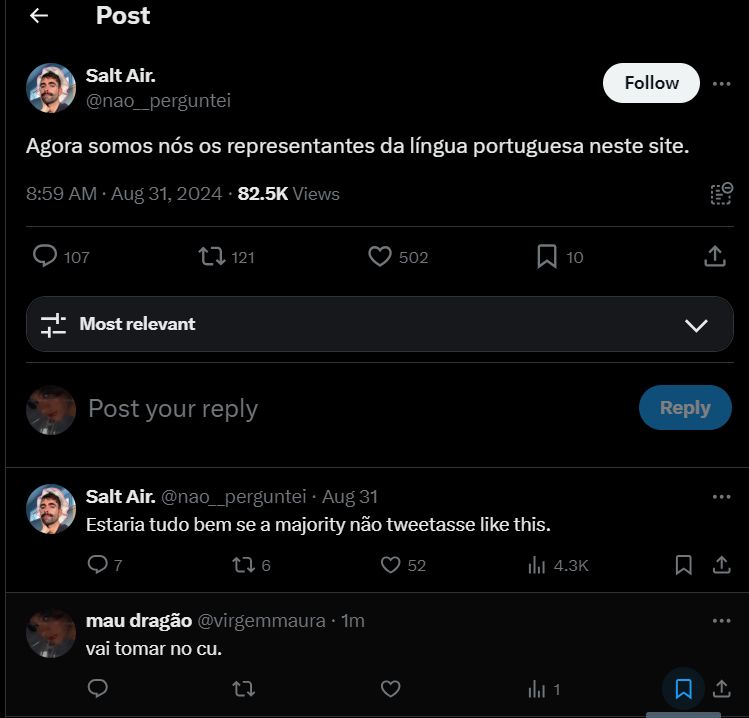The image size is (749, 718).
Task: Share the main post via share icon
Action: click(x=715, y=256)
